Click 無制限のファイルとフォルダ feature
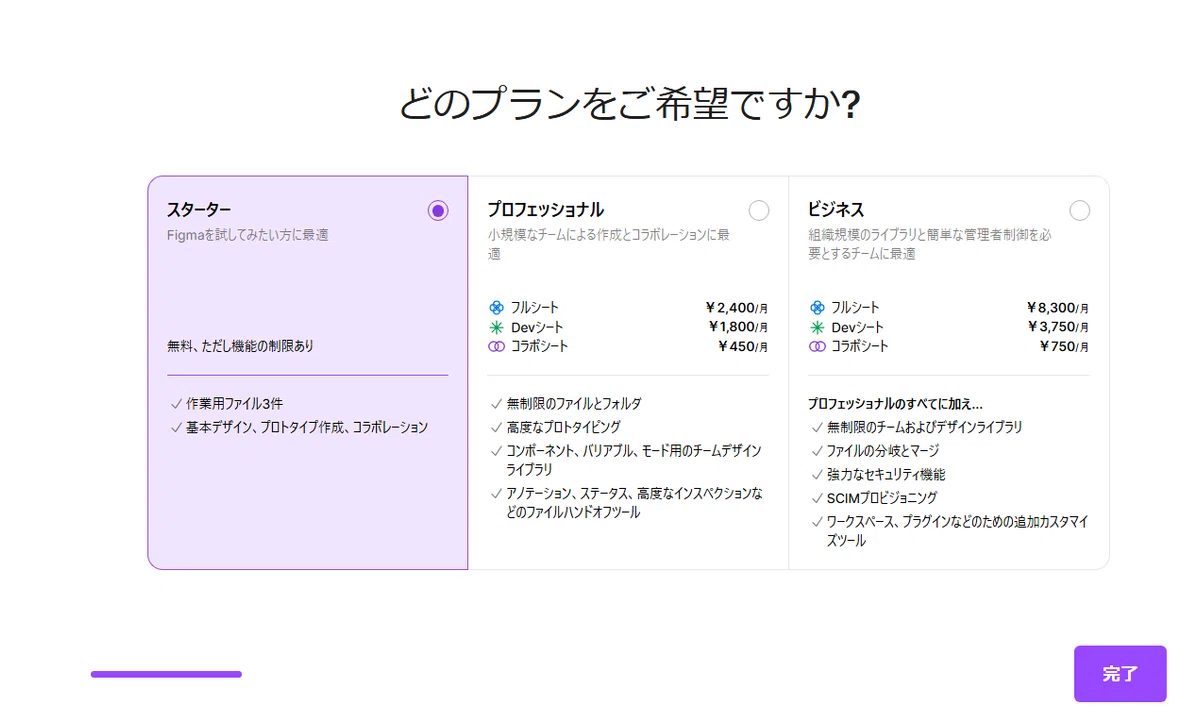The image size is (1200, 722). [x=574, y=404]
